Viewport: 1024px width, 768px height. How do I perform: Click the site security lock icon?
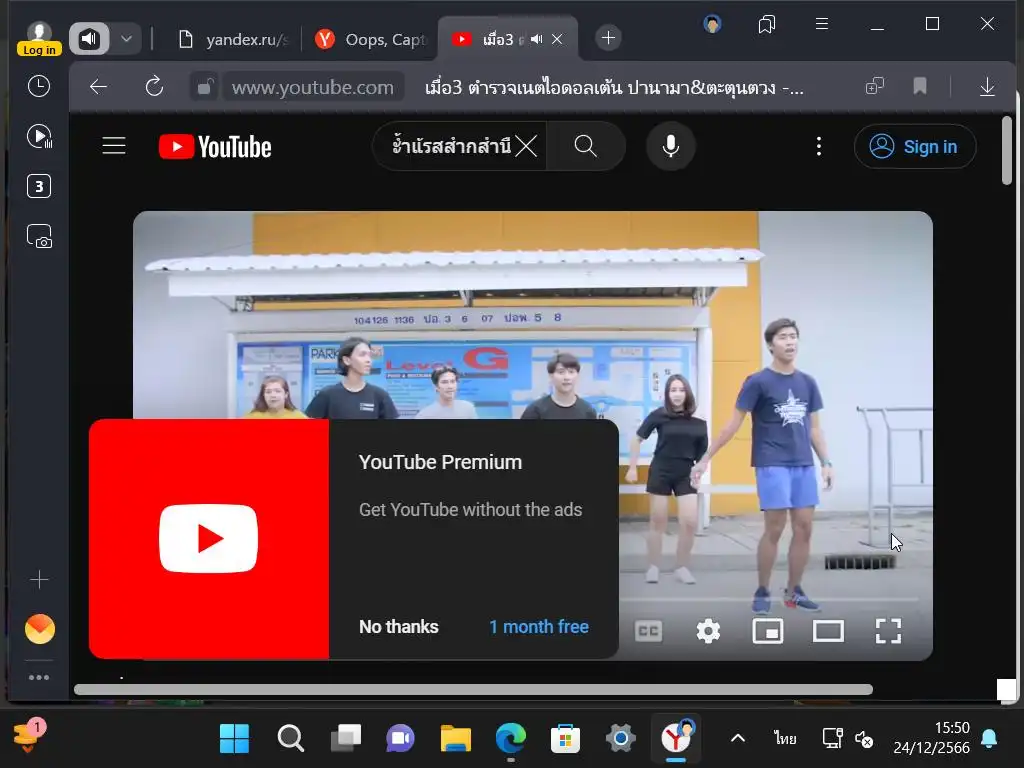pos(205,86)
